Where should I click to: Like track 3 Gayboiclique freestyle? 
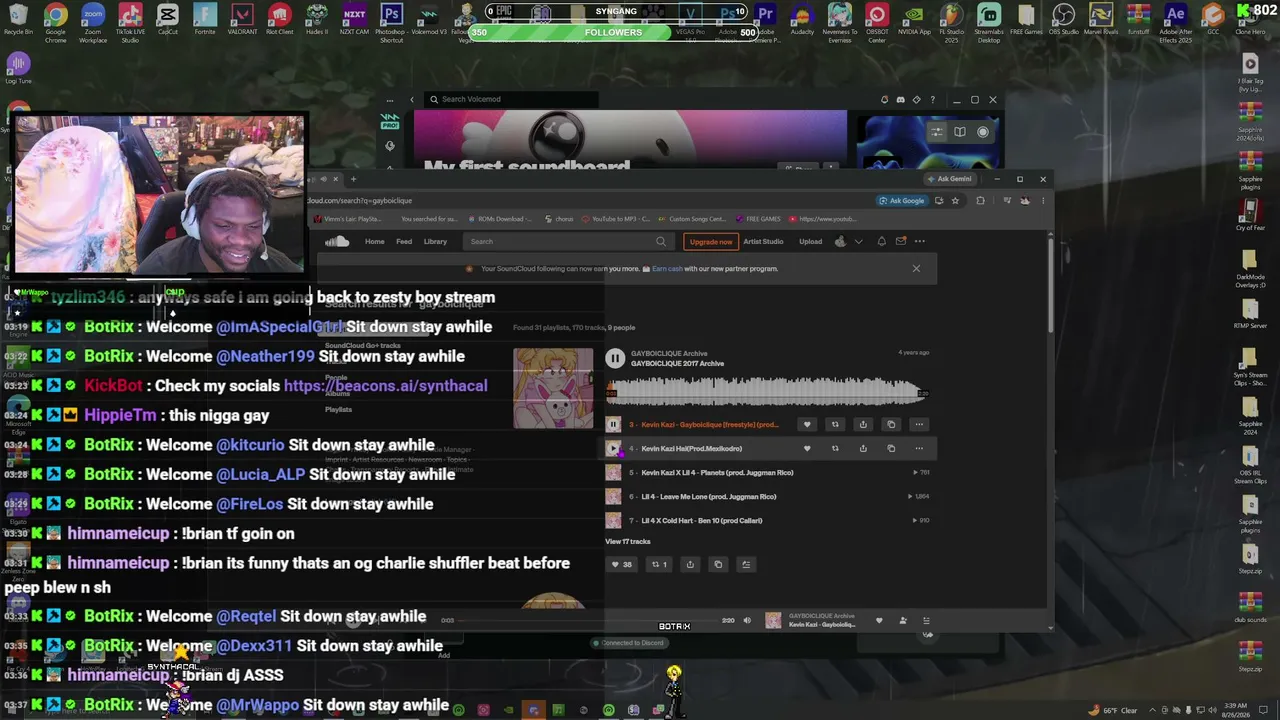pos(807,424)
